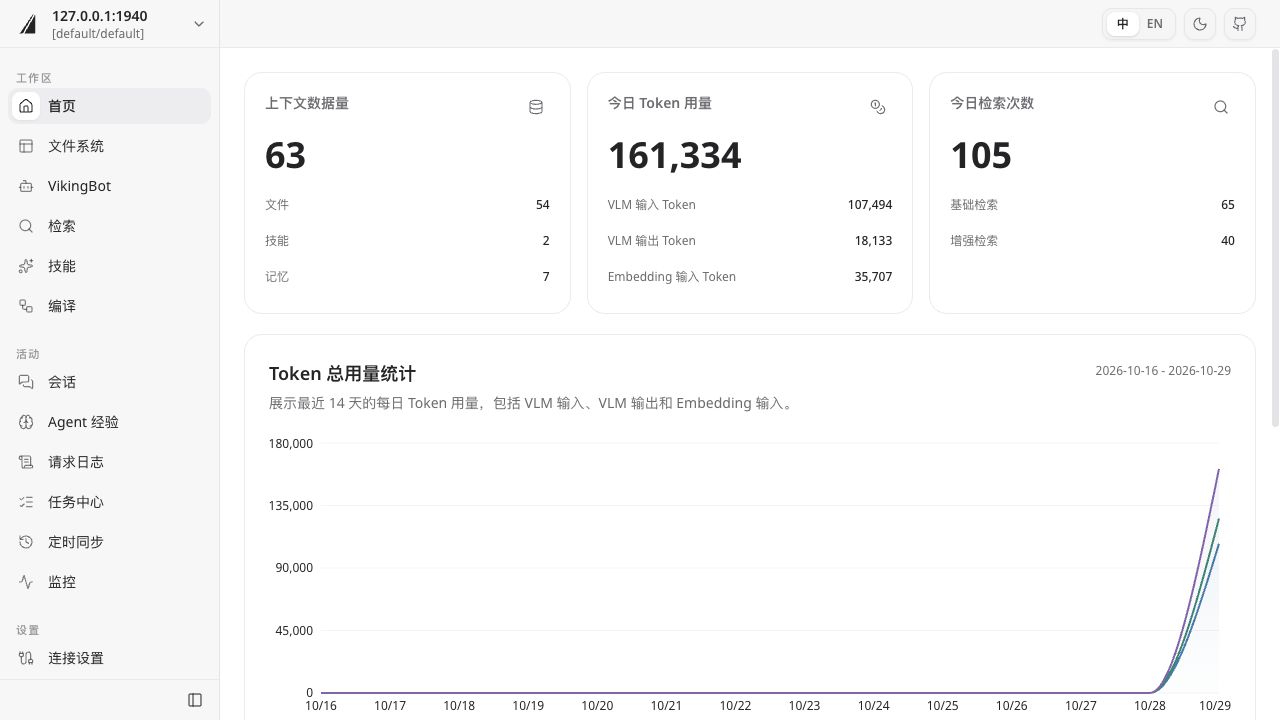Toggle dark mode with the moon button

tap(1200, 24)
